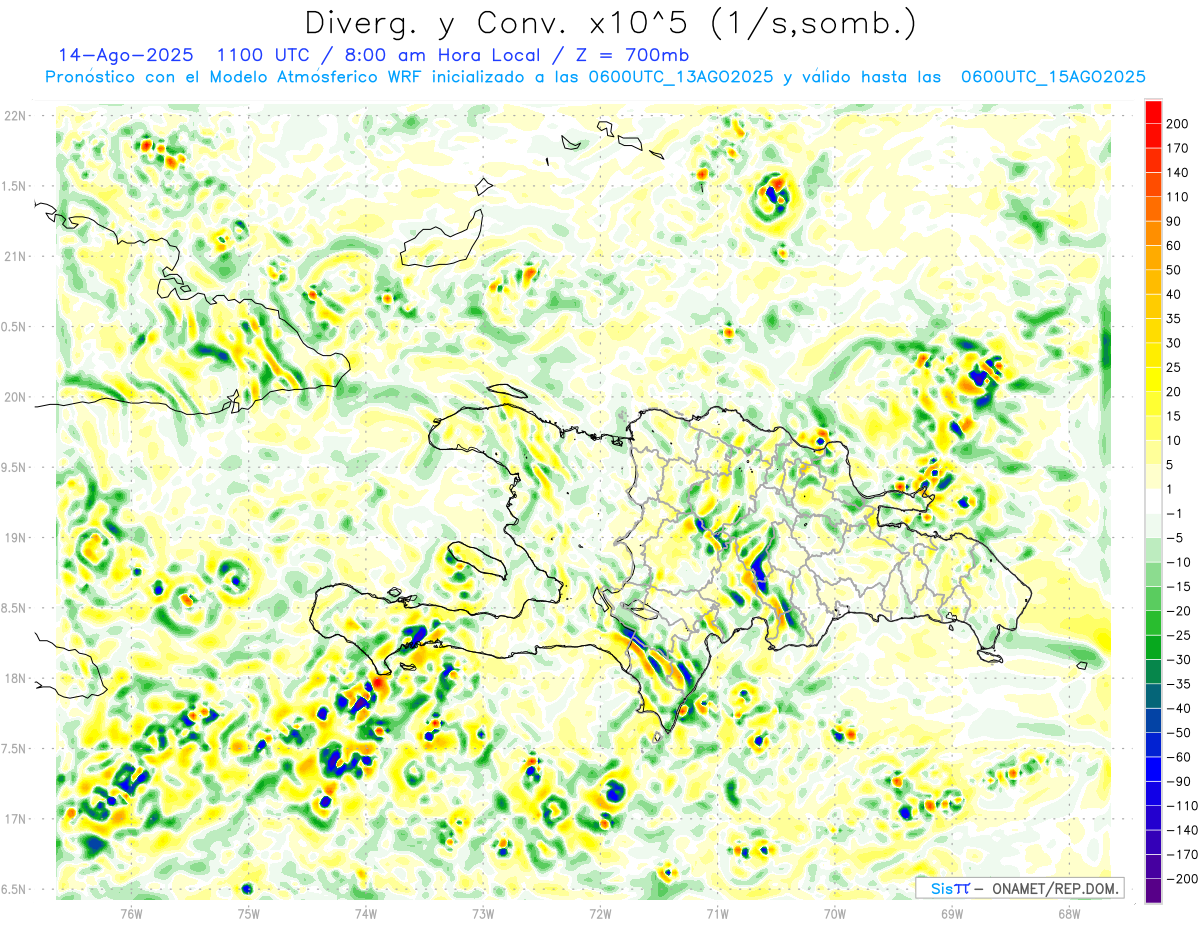Click the '20N' latitude label
1200x927 pixels.
(15, 397)
